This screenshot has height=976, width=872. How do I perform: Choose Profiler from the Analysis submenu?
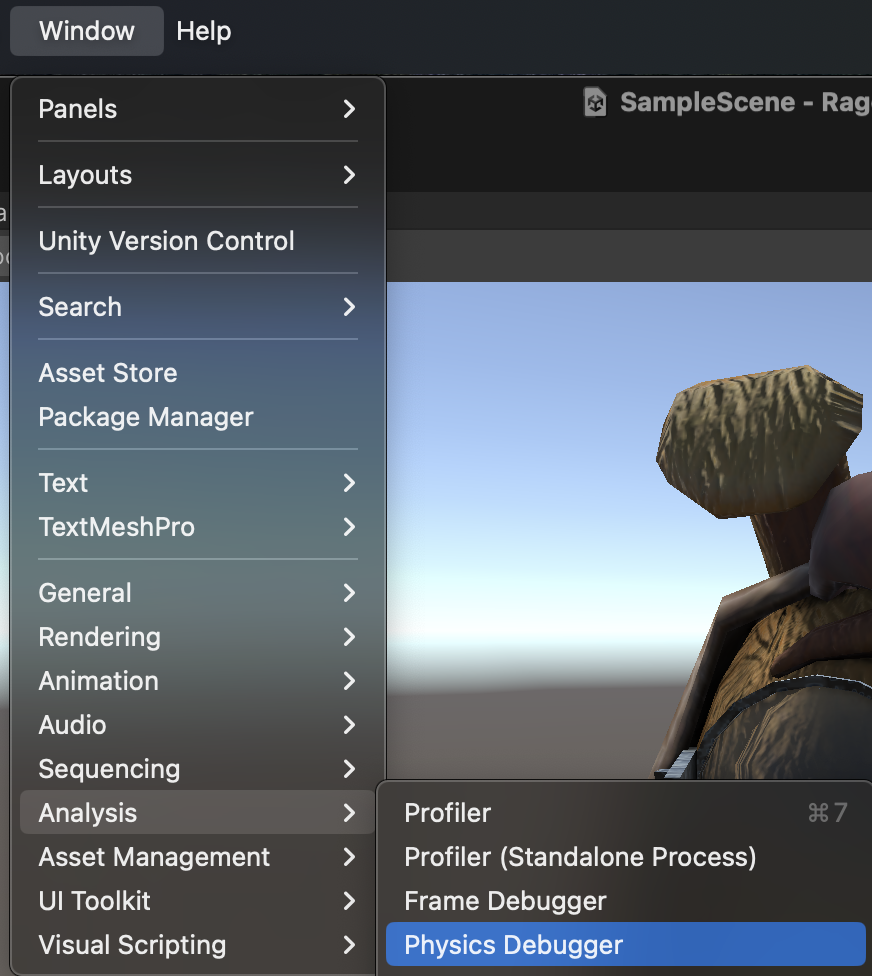[626, 813]
